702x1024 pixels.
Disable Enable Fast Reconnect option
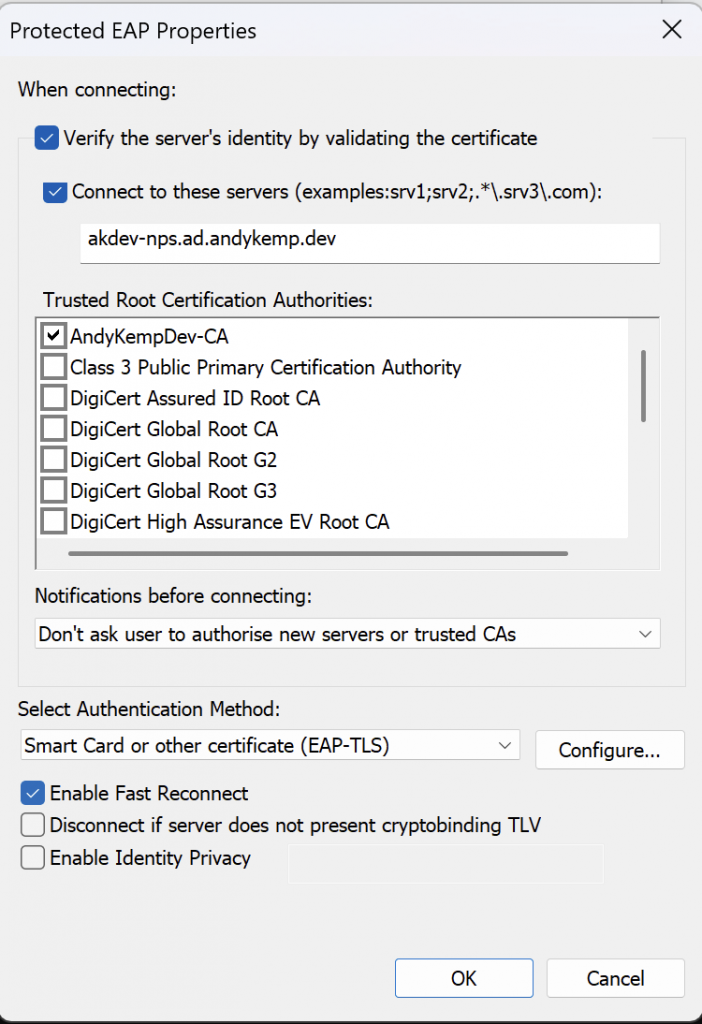[33, 793]
